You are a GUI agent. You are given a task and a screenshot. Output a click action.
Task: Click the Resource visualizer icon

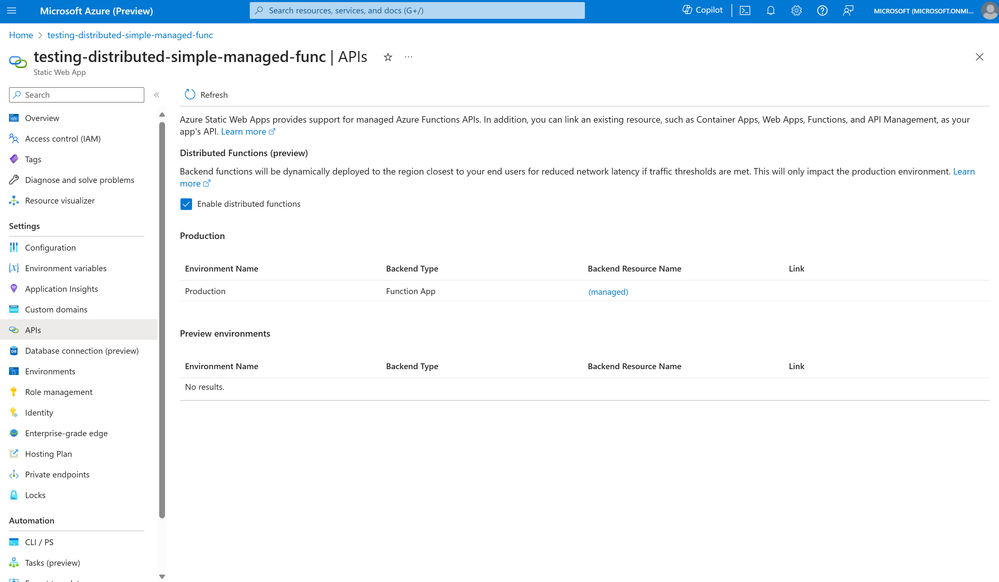[13, 200]
